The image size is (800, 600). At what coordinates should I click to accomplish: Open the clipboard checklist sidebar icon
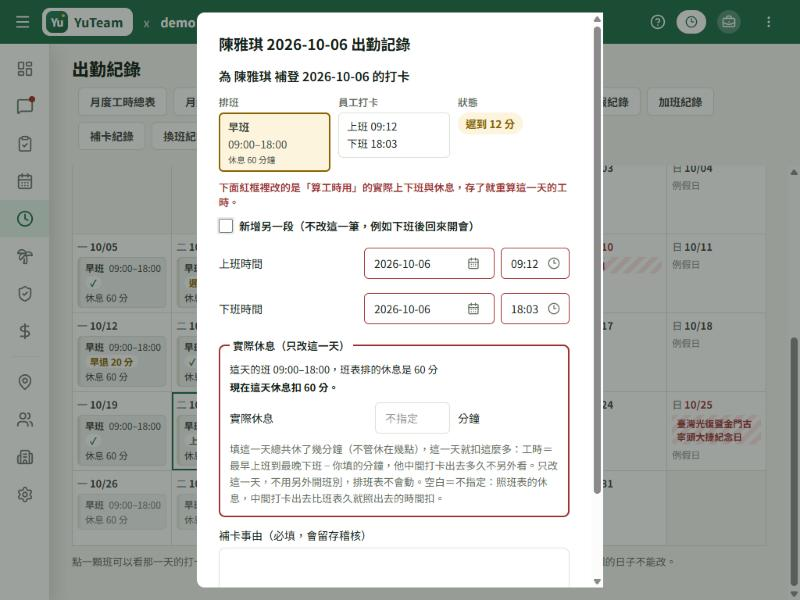pos(24,144)
